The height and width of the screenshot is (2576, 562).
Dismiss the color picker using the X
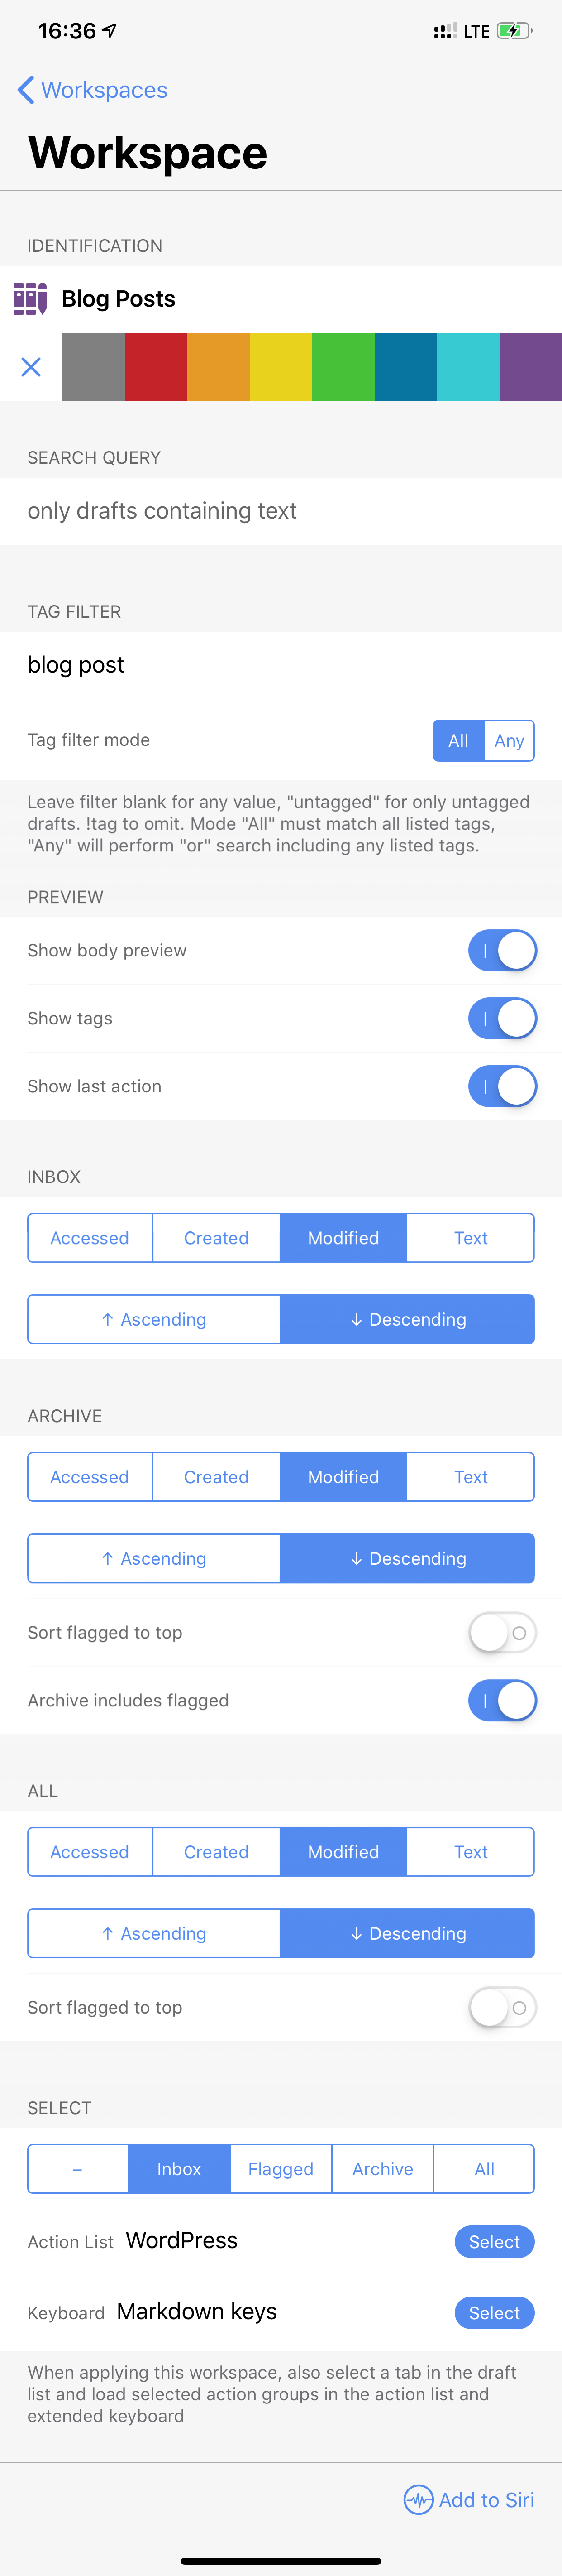(x=31, y=367)
